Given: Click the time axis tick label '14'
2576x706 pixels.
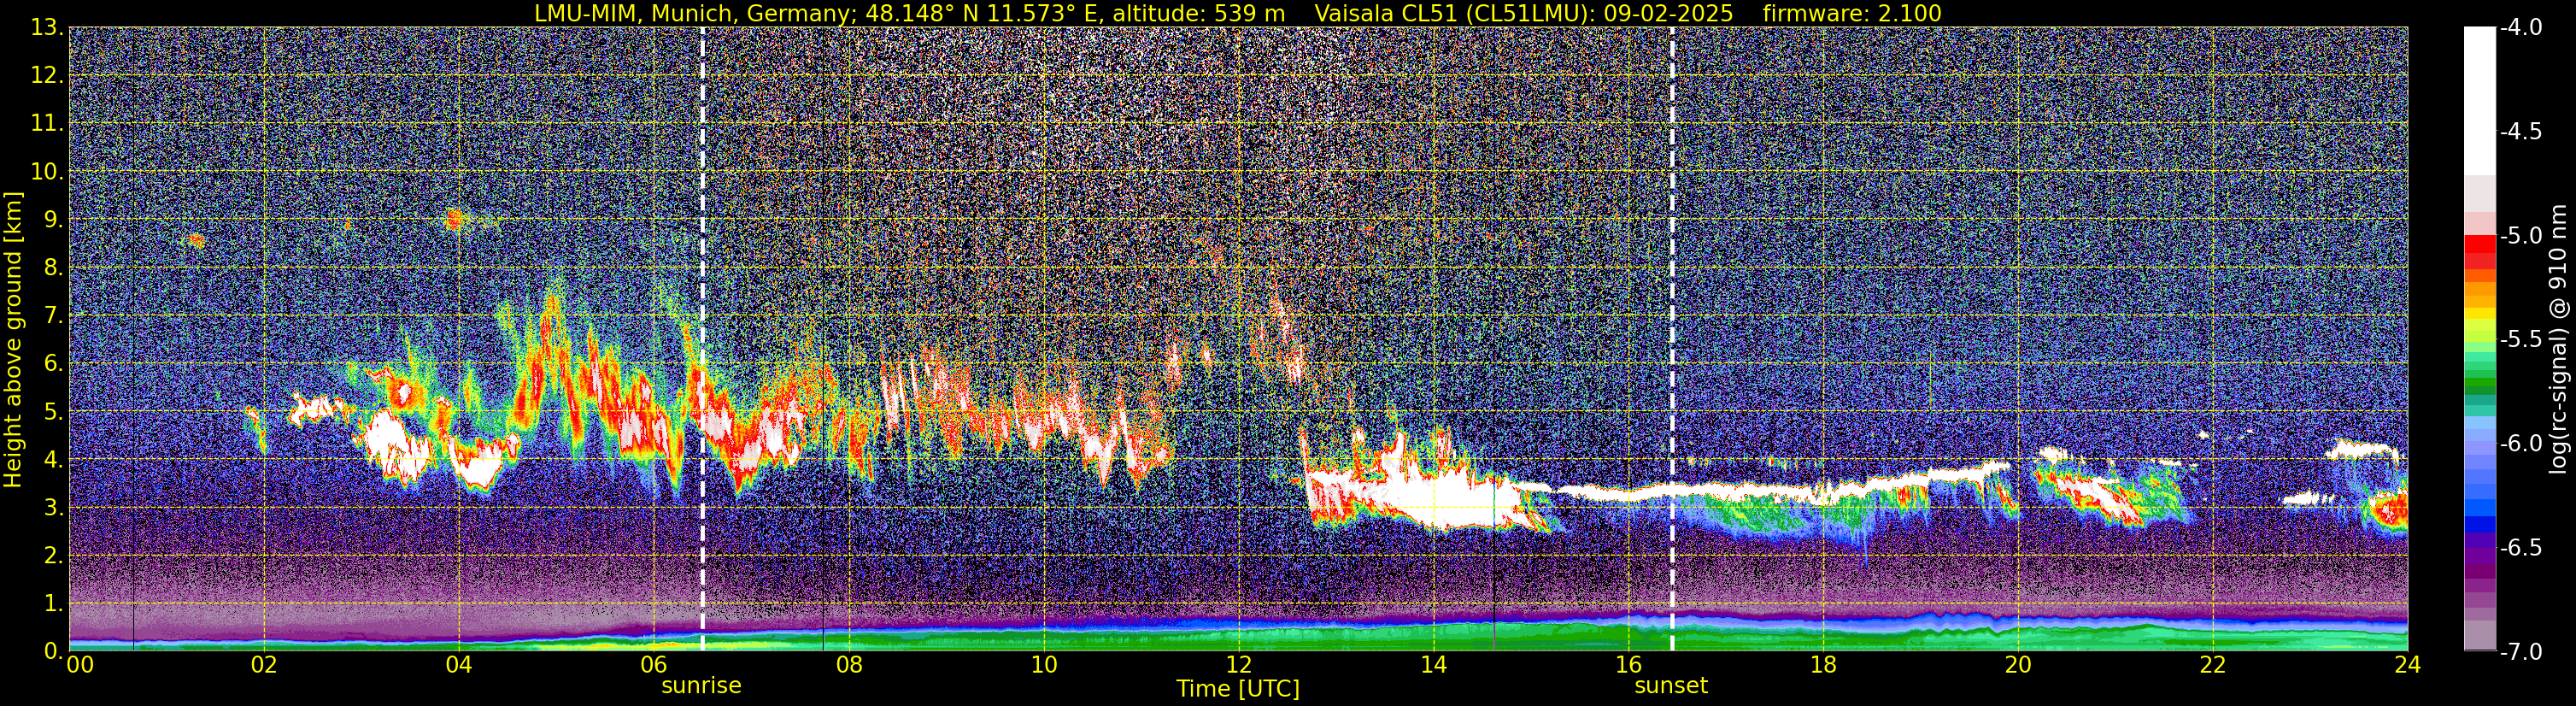Looking at the screenshot, I should click(x=1433, y=665).
